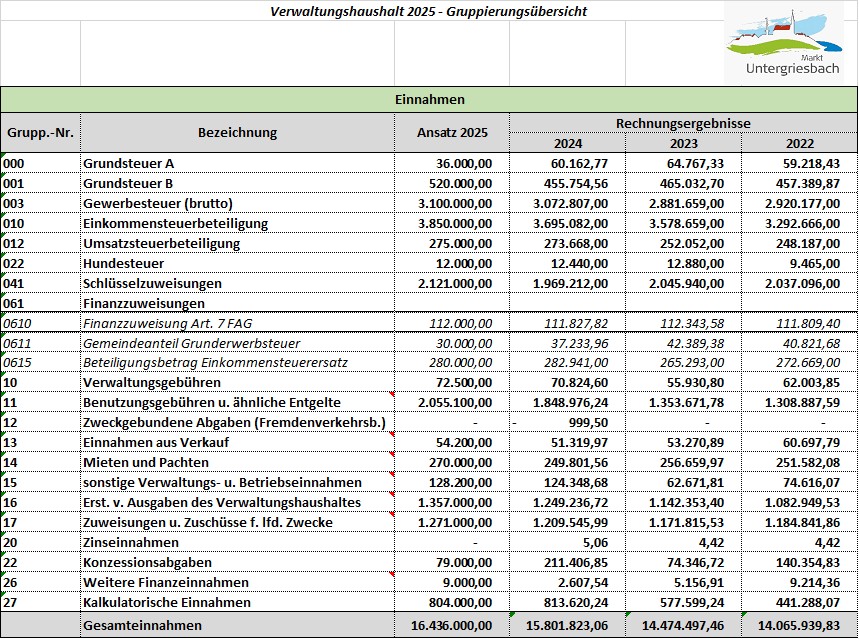Select the 2024 total '15.801.823,06'
Viewport: 859px width, 639px height.
tap(567, 625)
